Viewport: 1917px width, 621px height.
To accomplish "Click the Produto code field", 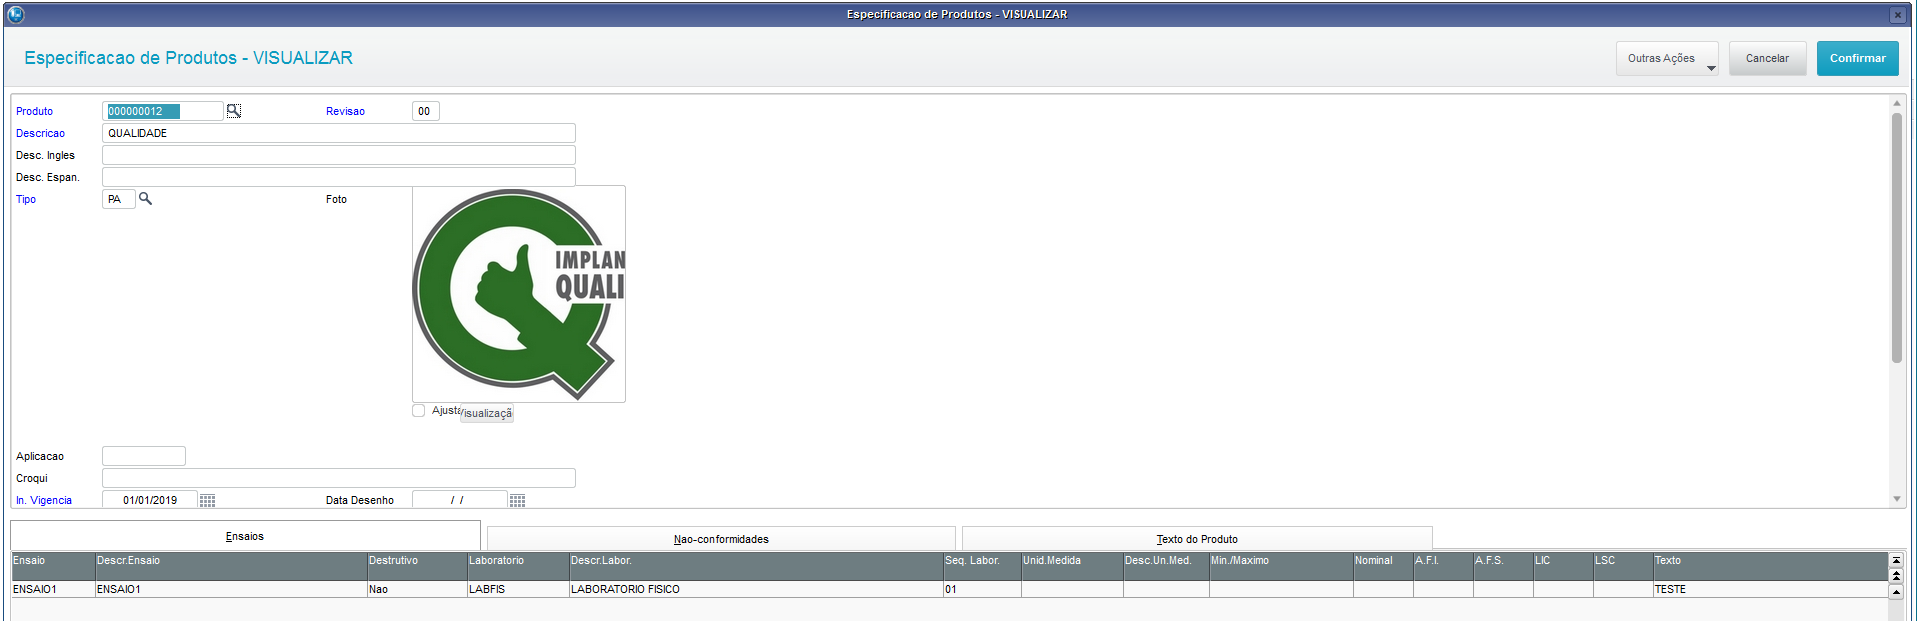I will [163, 111].
